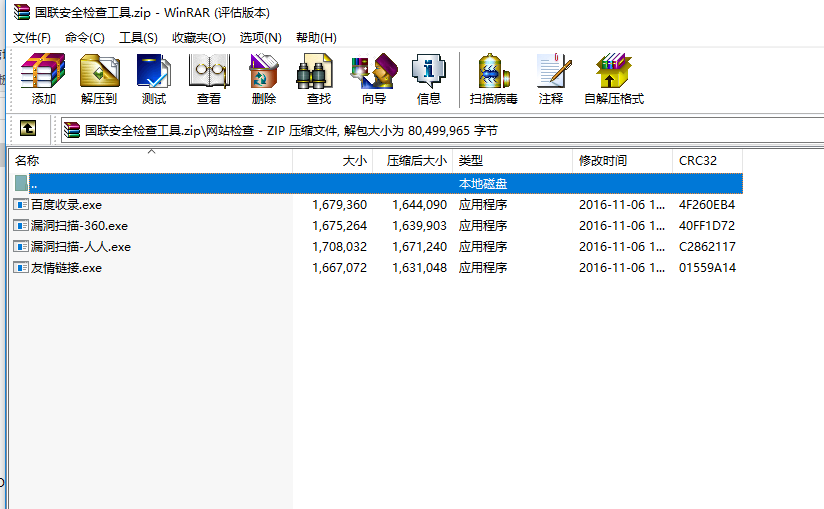Select file 友情链接.exe
Screen dimensions: 824x509
66,268
